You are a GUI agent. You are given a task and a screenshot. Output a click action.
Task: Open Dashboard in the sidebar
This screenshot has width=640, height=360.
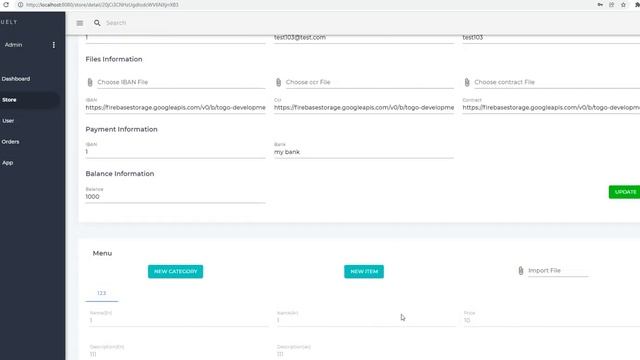point(16,79)
